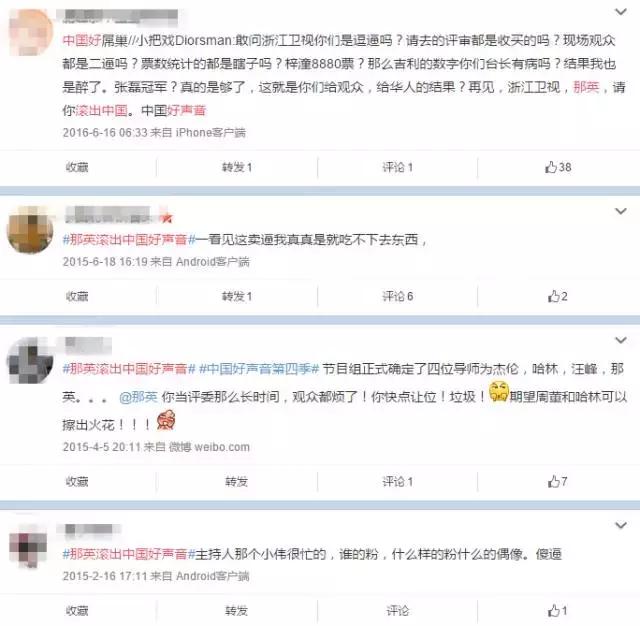The height and width of the screenshot is (626, 640).
Task: Click the iPhone客户端 source link
Action: [211, 133]
